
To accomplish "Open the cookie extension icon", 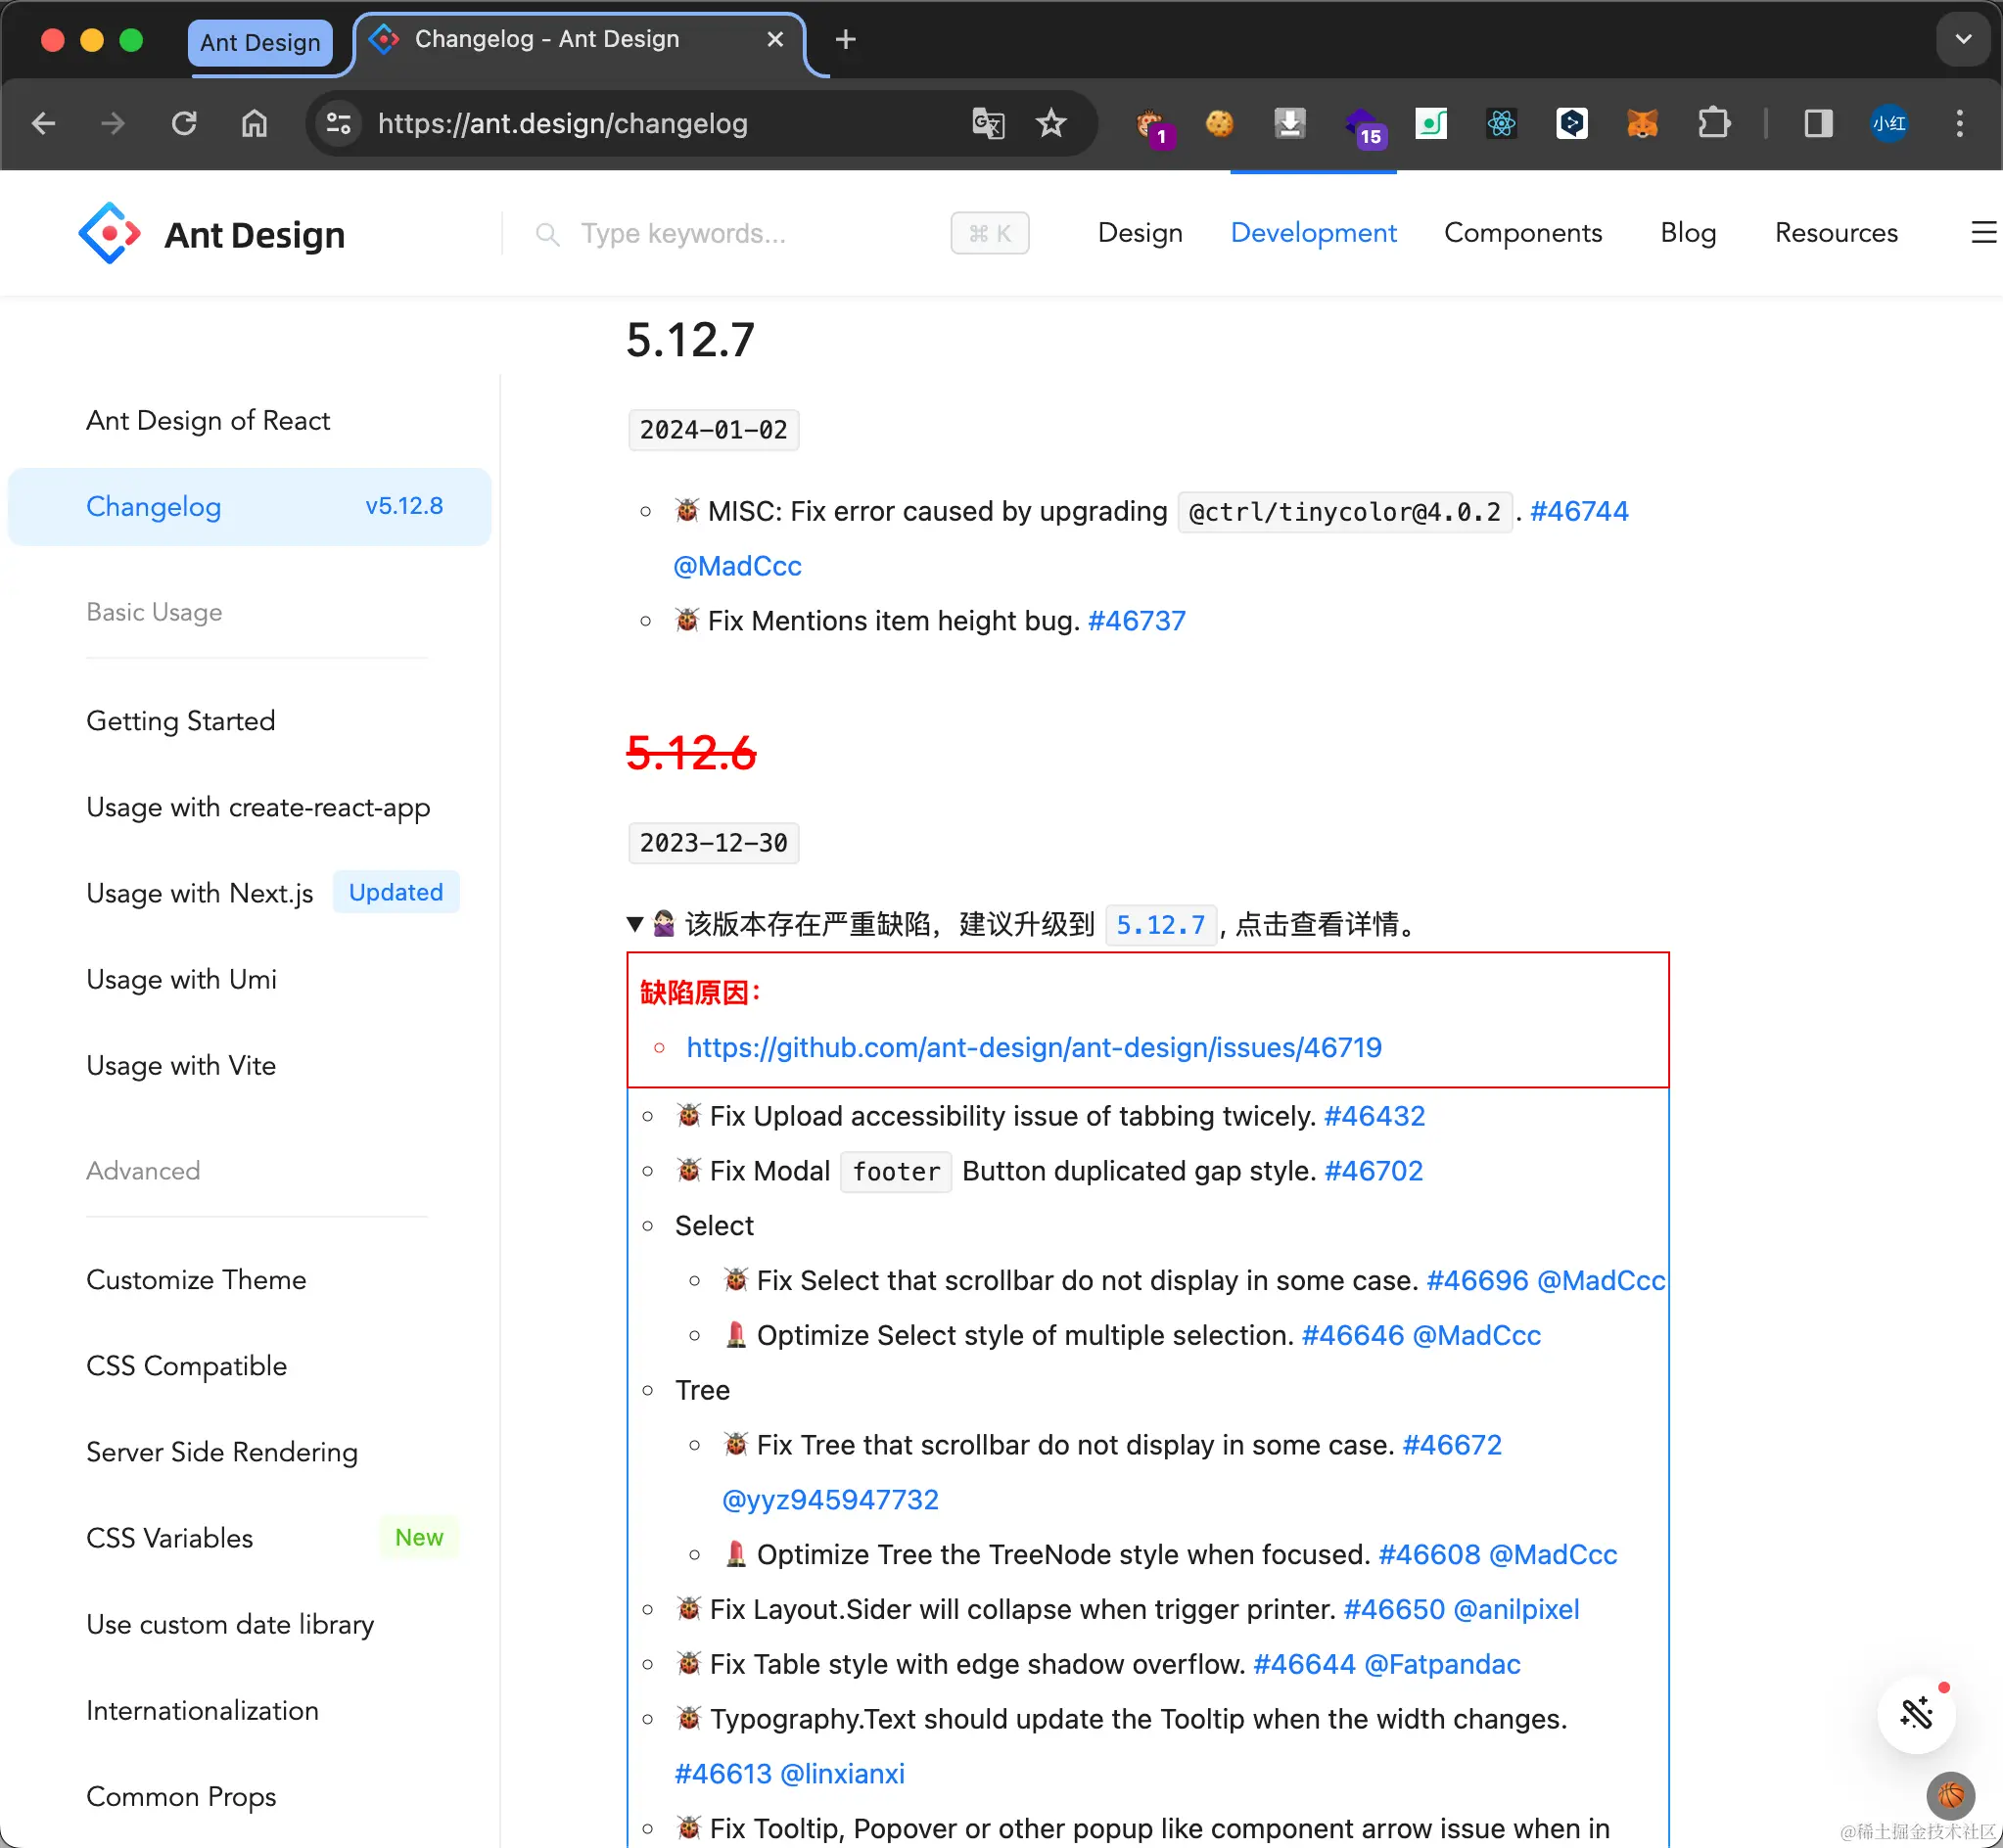I will [1220, 123].
